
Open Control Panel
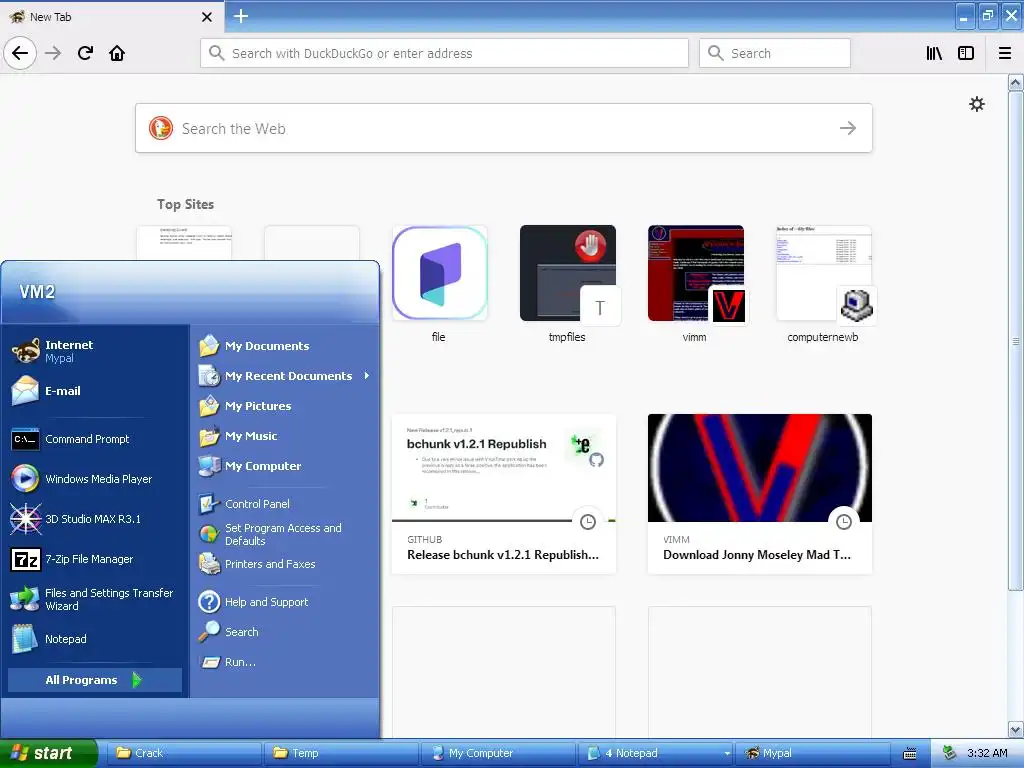pos(285,504)
